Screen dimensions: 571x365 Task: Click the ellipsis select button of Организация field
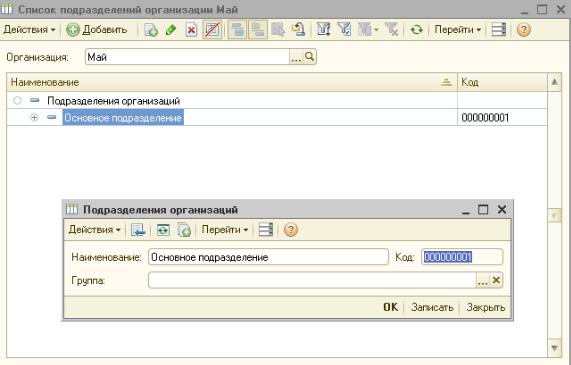pos(296,57)
